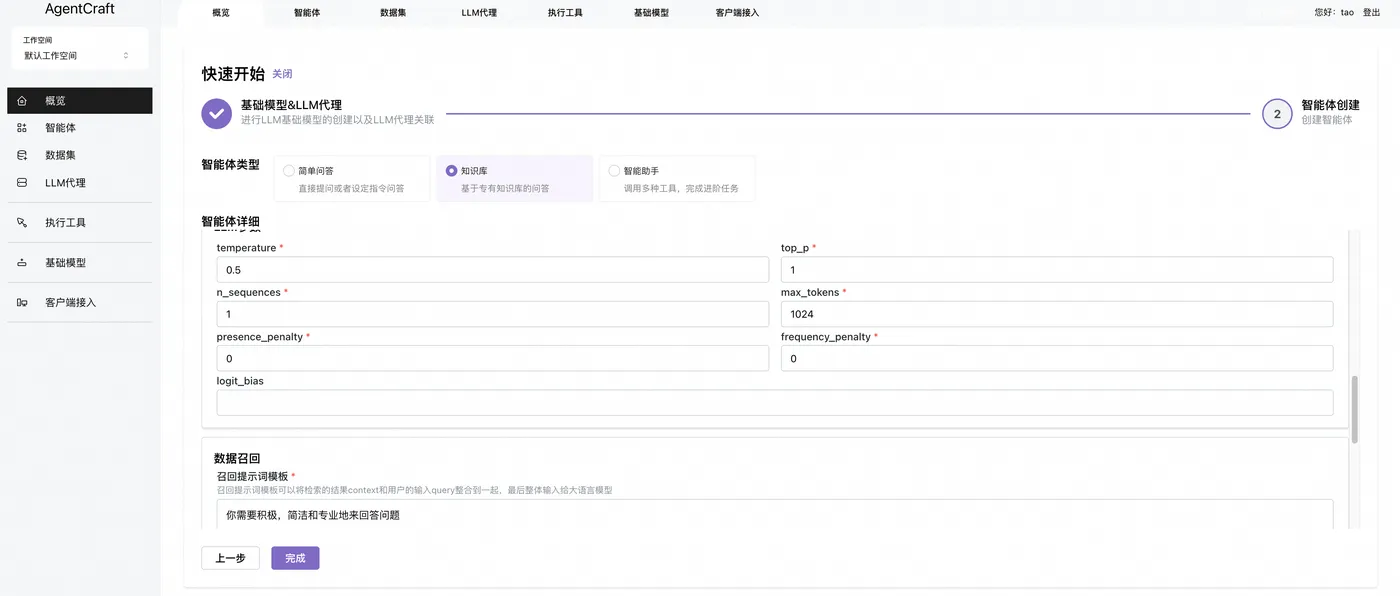
Task: Click the 完成 button
Action: [x=295, y=558]
